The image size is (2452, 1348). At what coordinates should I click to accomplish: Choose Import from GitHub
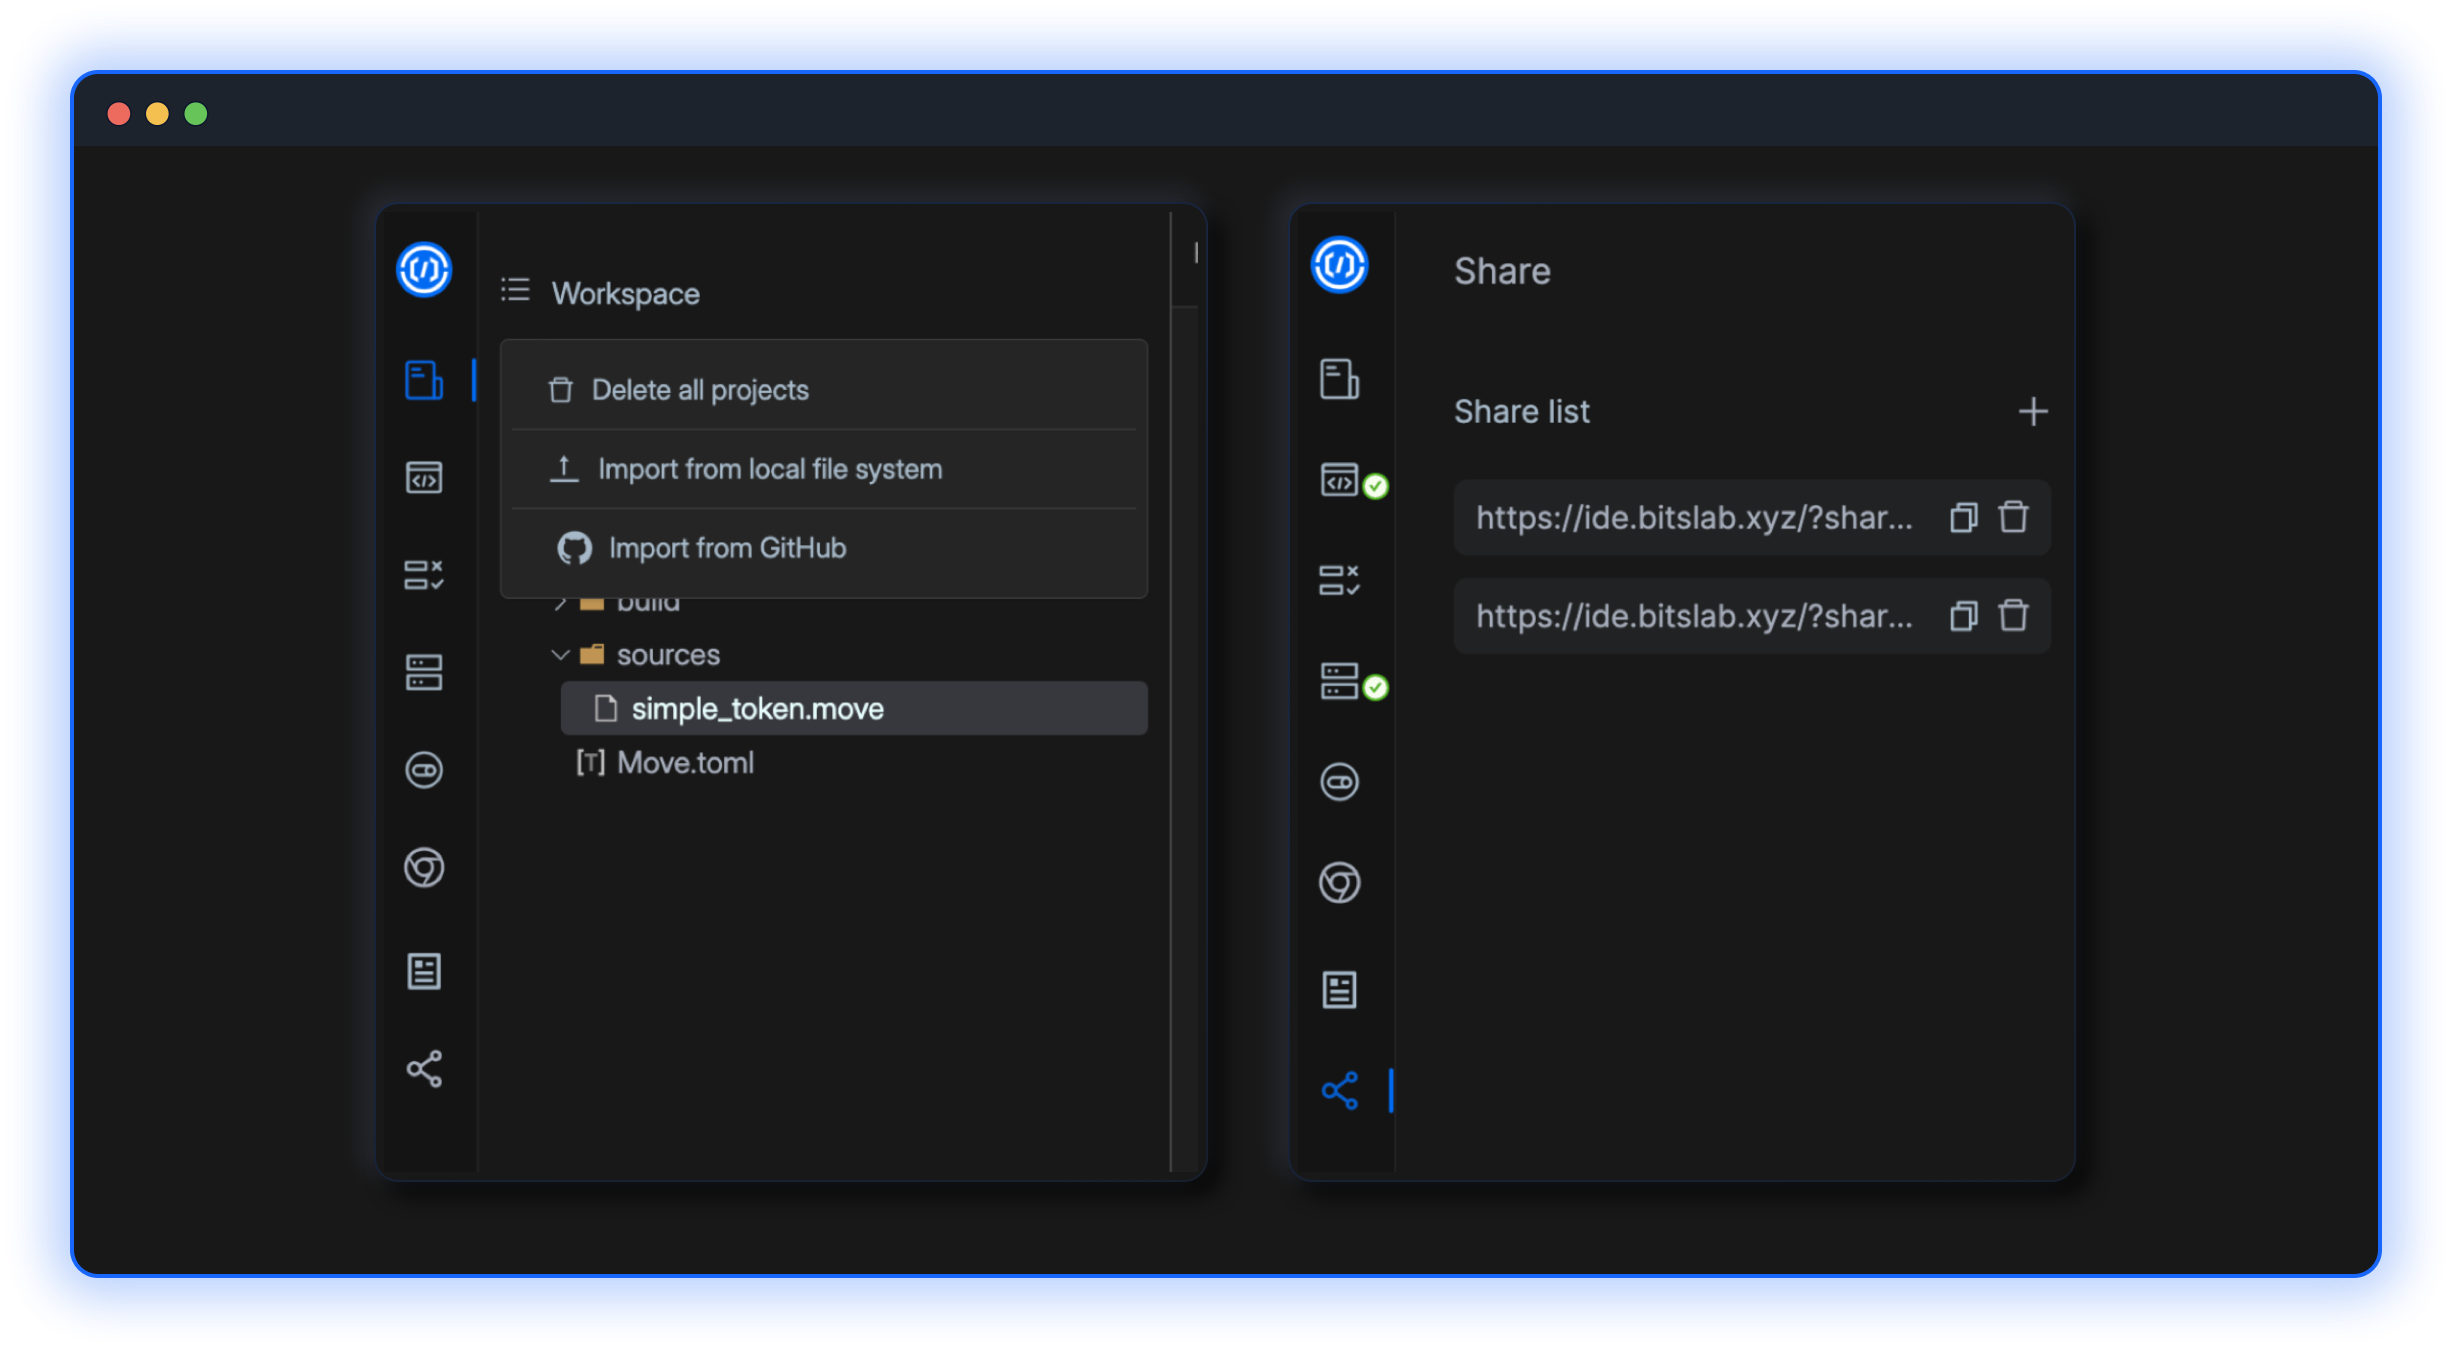824,548
